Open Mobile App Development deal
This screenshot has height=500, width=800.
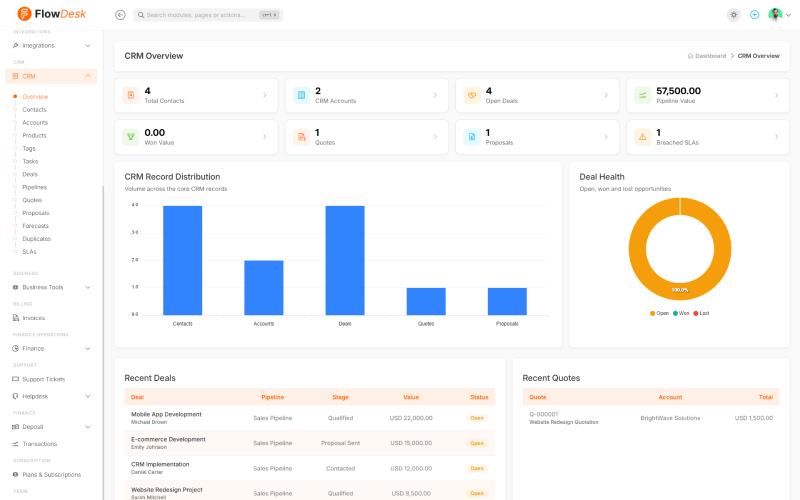(166, 414)
